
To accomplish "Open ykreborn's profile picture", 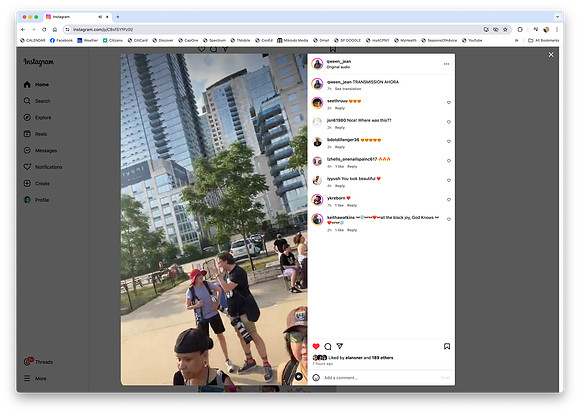I will tap(317, 200).
